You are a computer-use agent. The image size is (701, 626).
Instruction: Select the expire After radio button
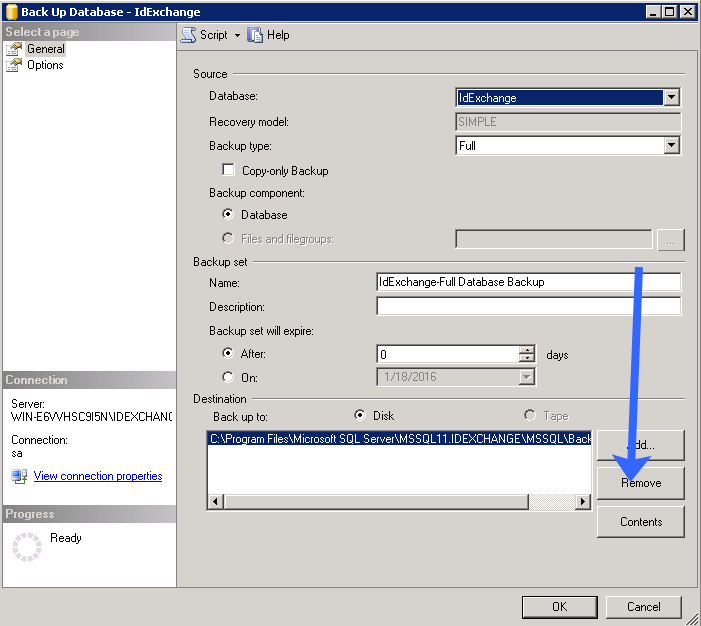(x=228, y=353)
